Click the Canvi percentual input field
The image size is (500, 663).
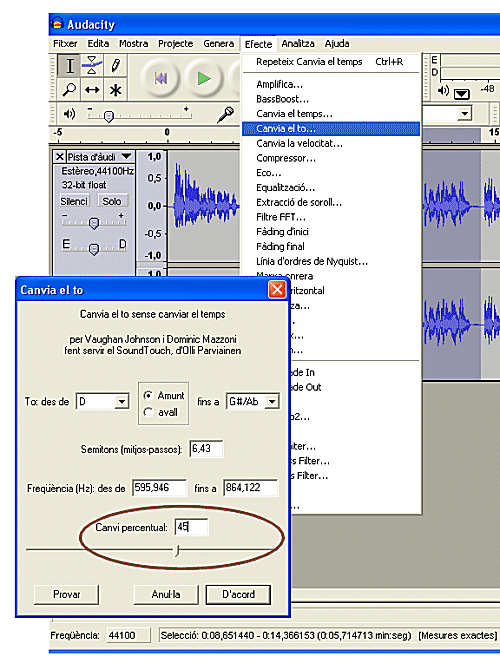191,527
